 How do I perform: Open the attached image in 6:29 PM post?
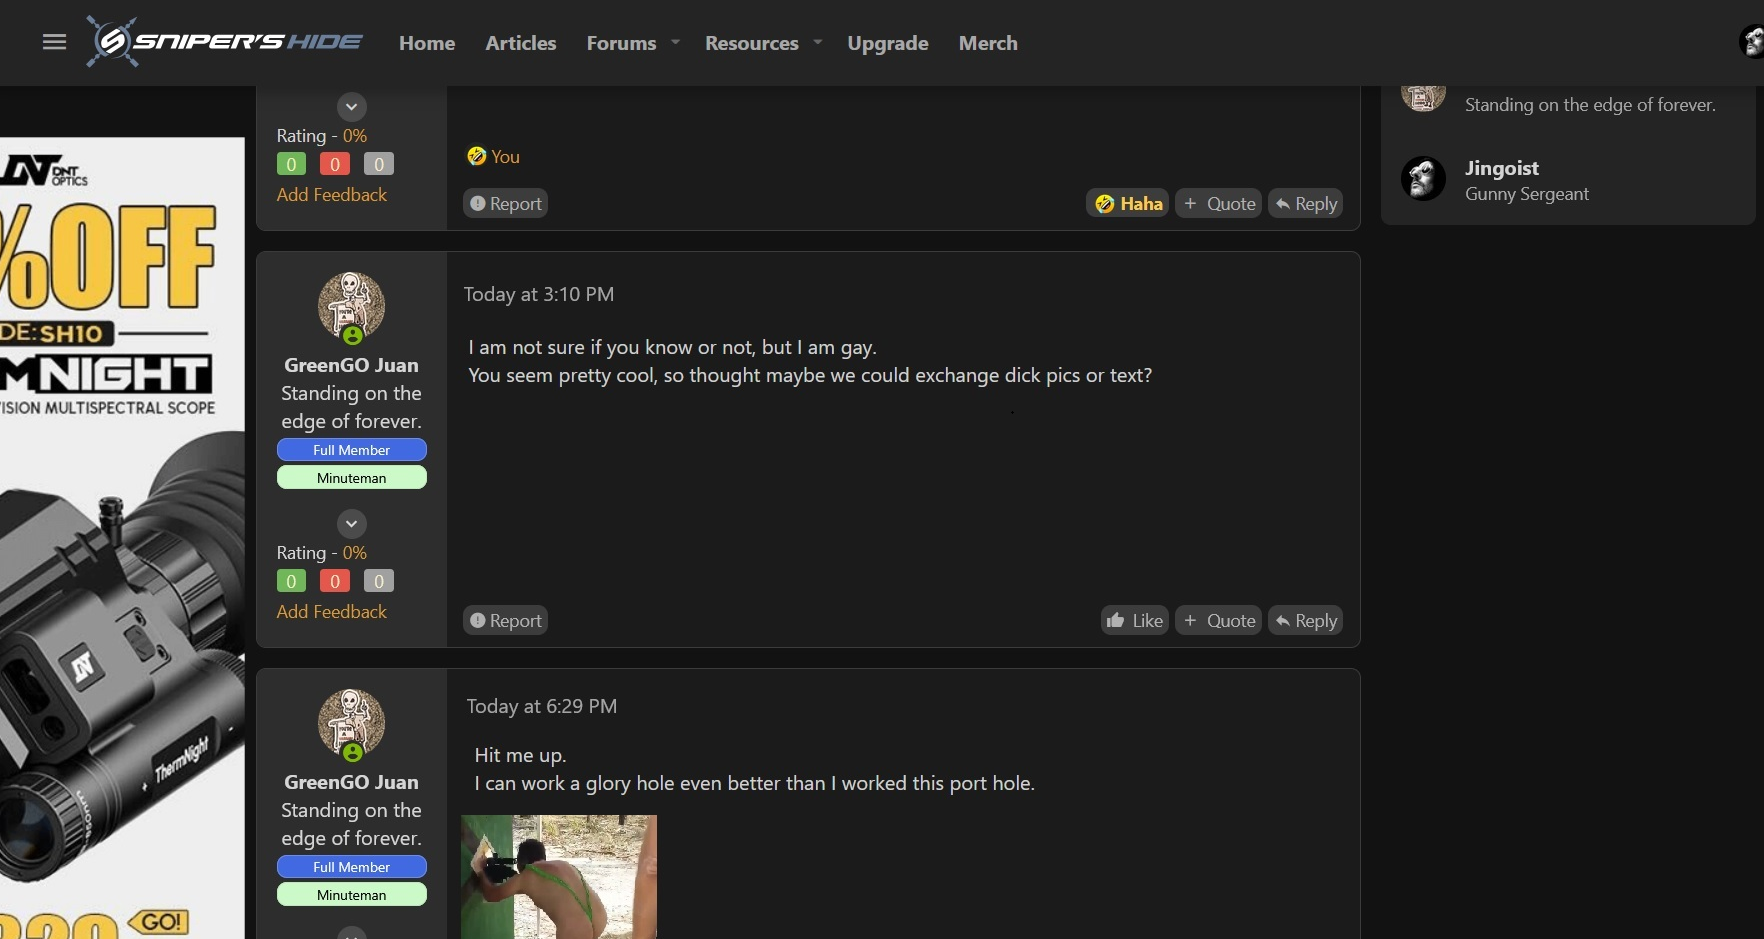tap(559, 877)
